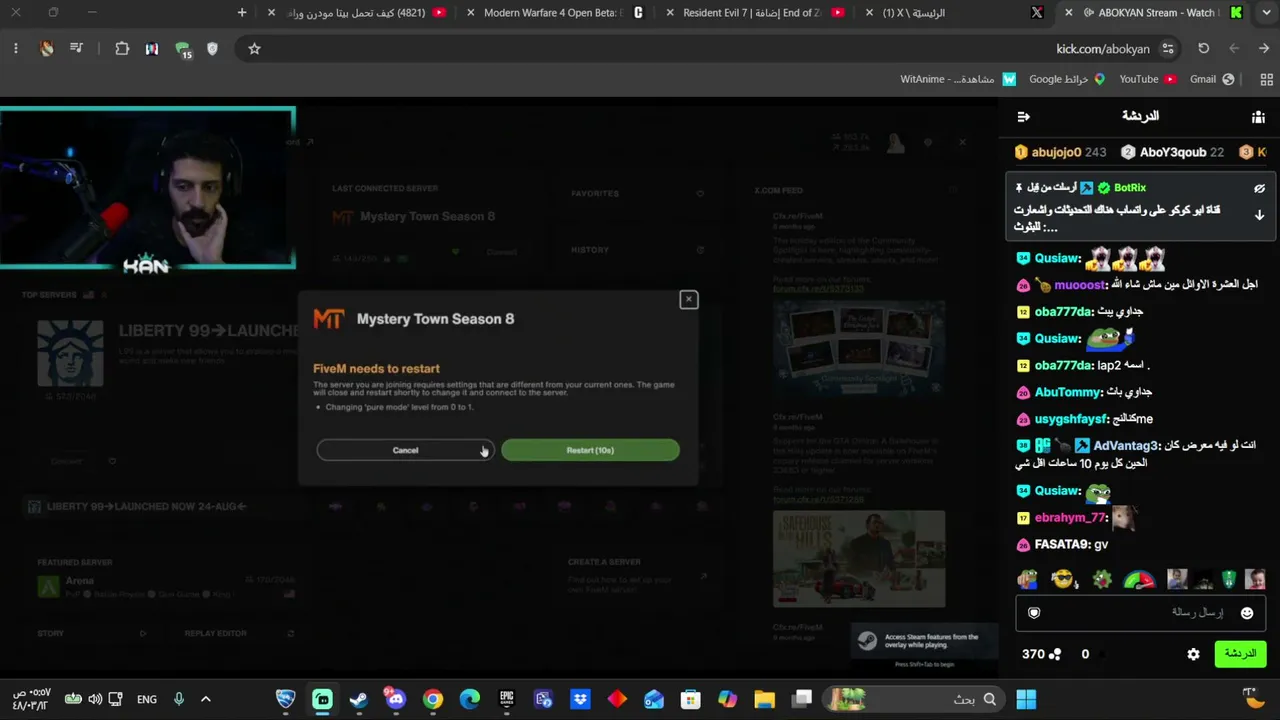Open the Windows Start menu

tap(1026, 699)
